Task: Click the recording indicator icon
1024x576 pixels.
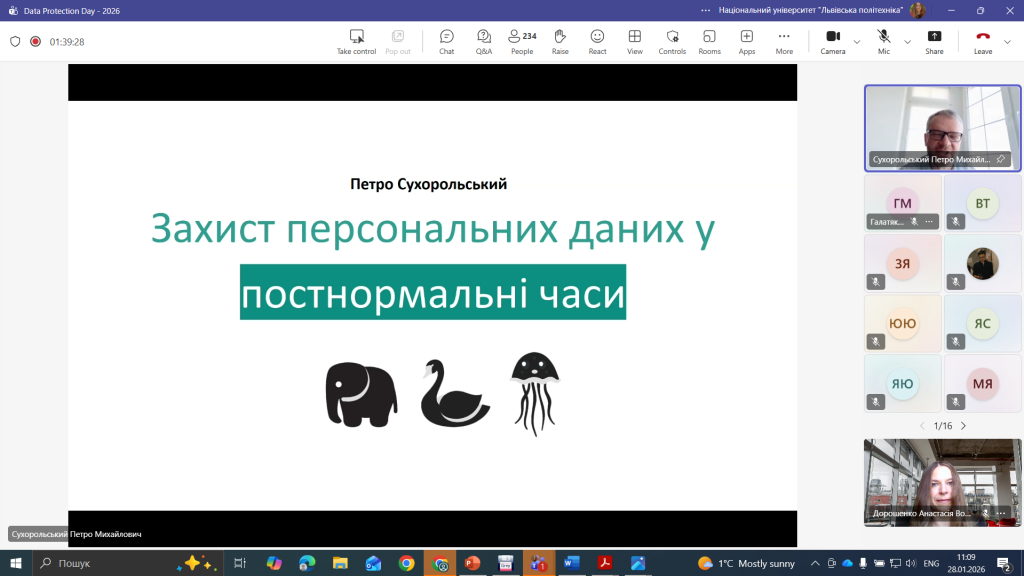Action: tap(35, 42)
